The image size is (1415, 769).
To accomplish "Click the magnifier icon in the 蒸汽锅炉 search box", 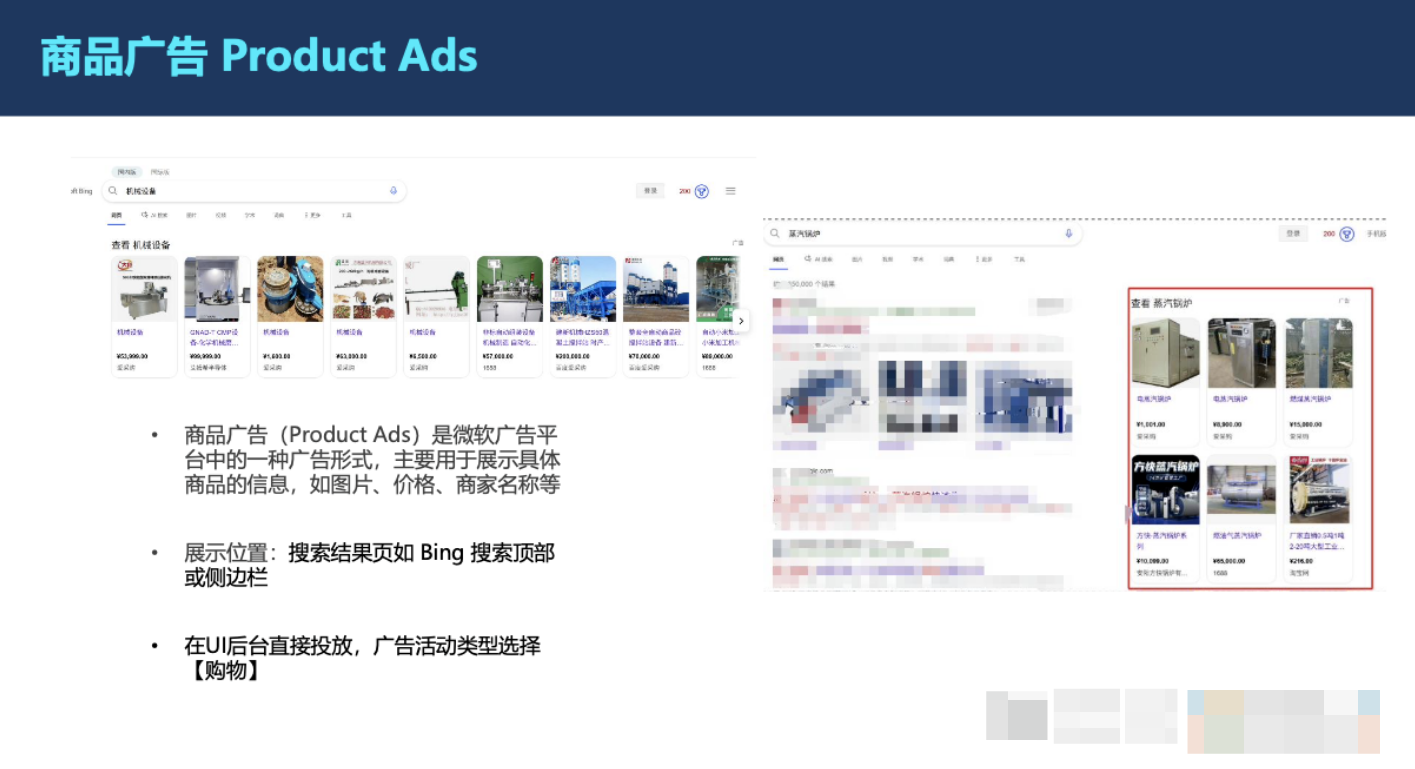I will [774, 233].
